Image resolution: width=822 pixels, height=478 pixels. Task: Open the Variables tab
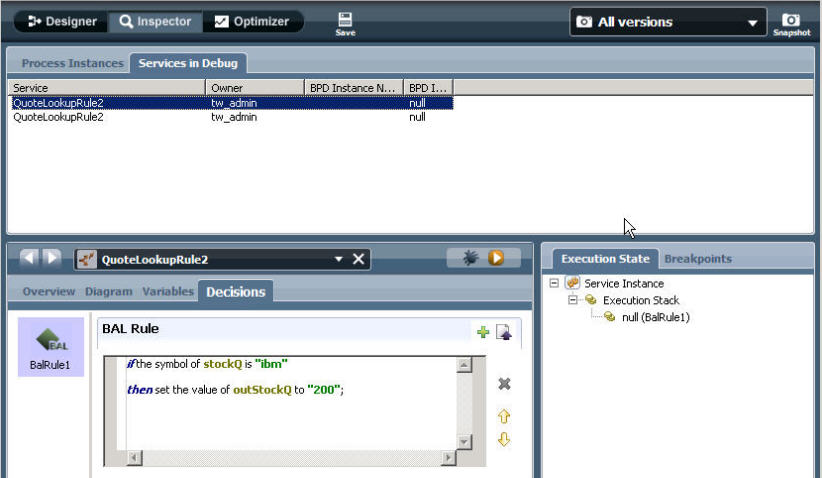click(x=168, y=291)
